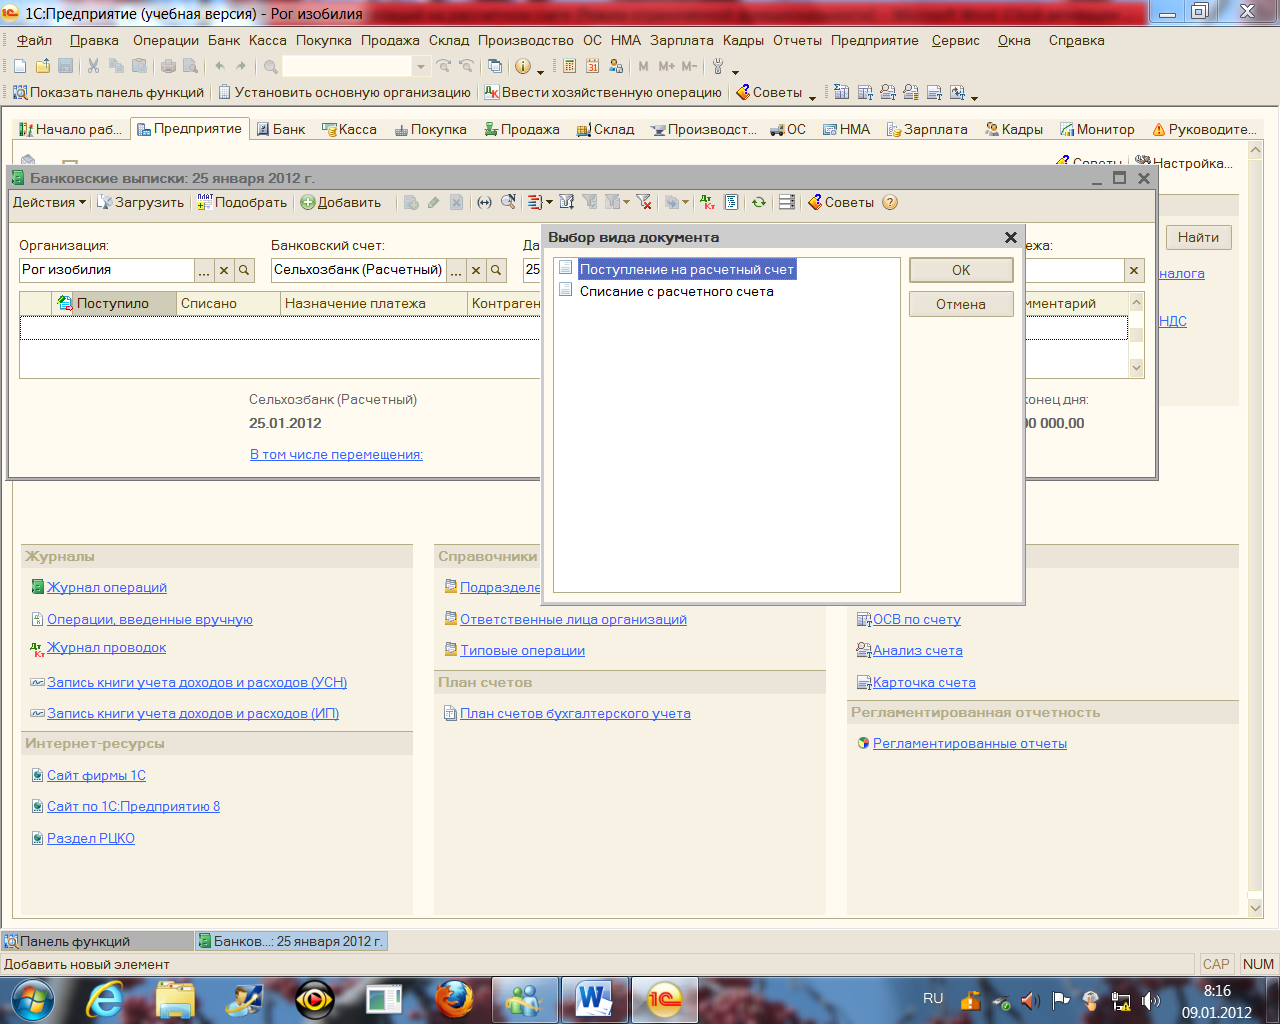
Task: Click the Найти button
Action: coord(1198,237)
